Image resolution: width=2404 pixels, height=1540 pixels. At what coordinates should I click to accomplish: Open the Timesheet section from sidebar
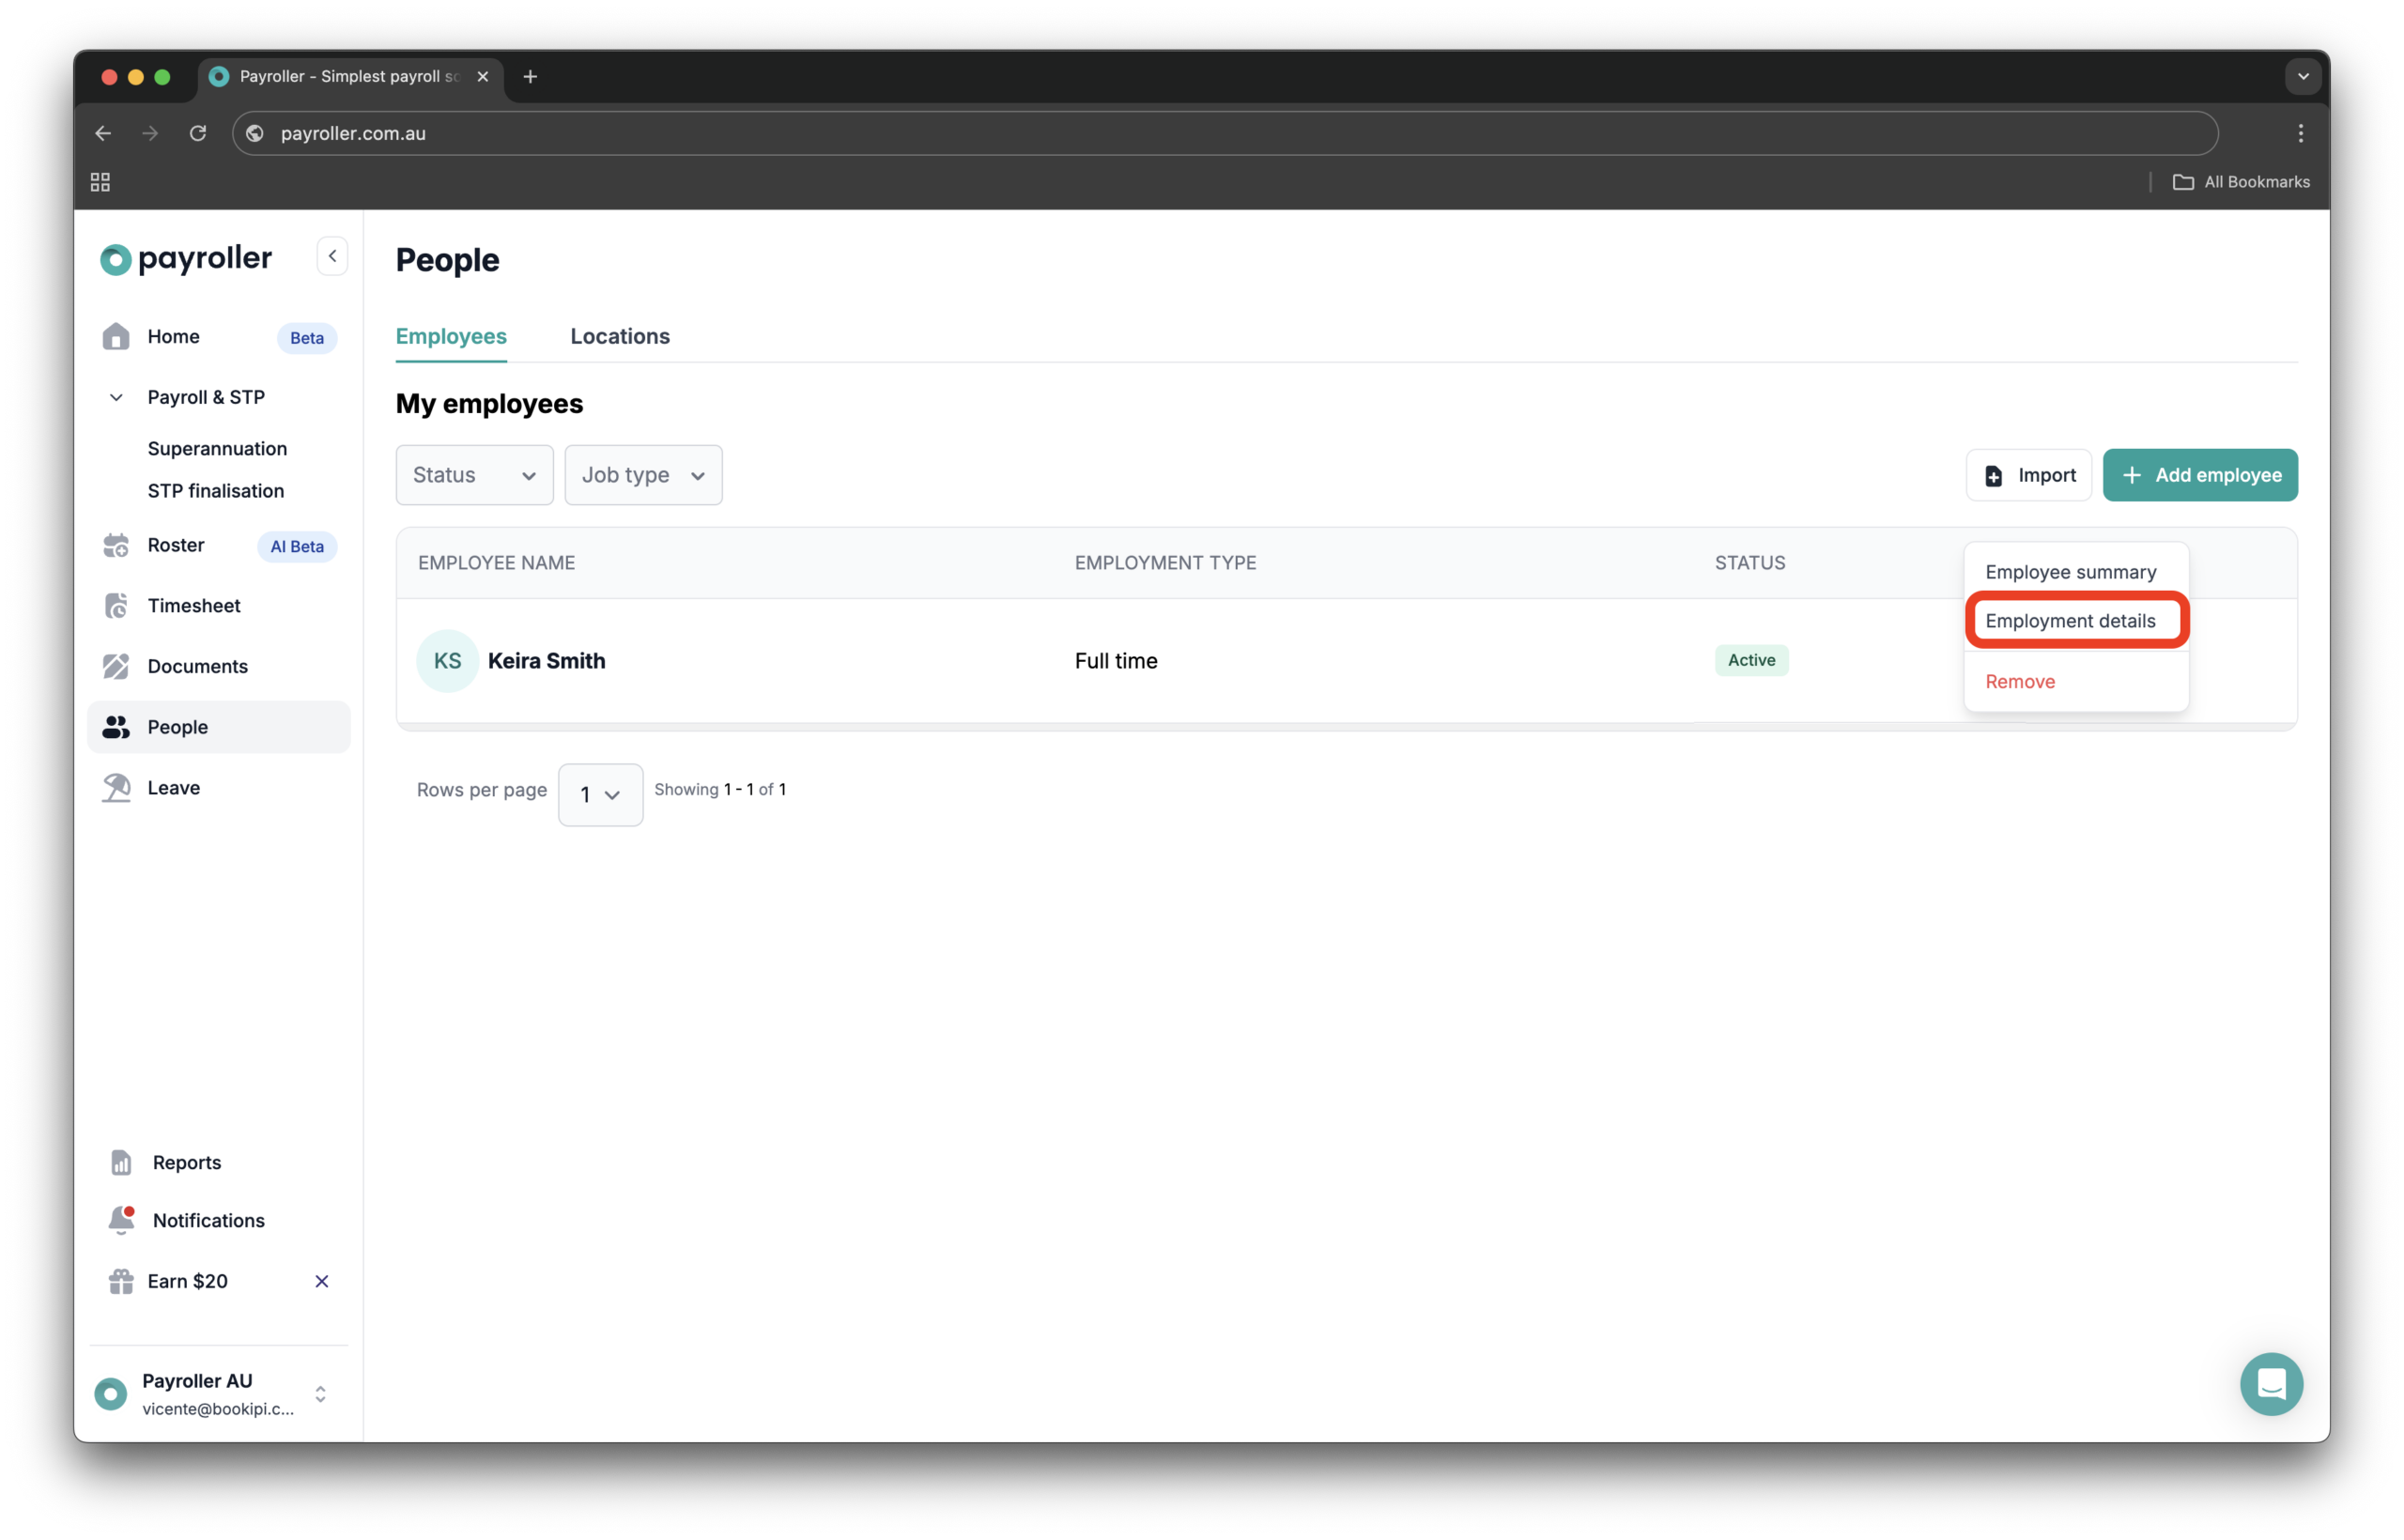click(193, 605)
